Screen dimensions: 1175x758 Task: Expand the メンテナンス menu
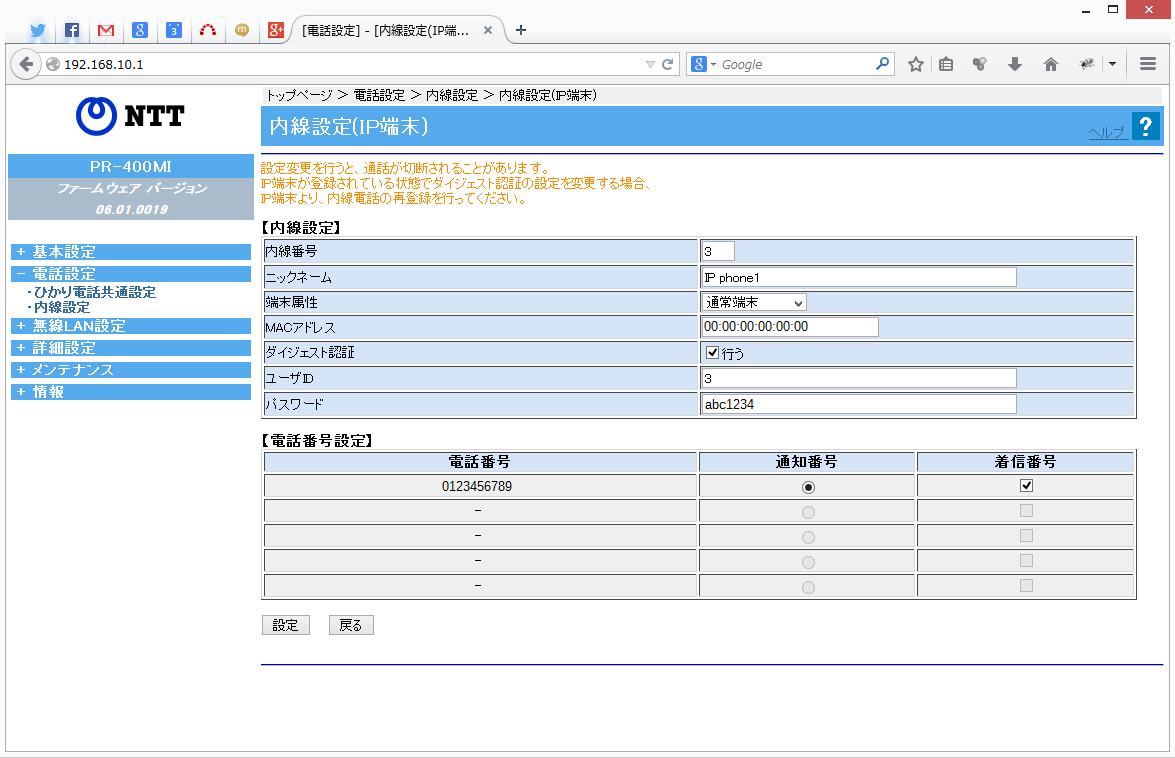coord(131,369)
